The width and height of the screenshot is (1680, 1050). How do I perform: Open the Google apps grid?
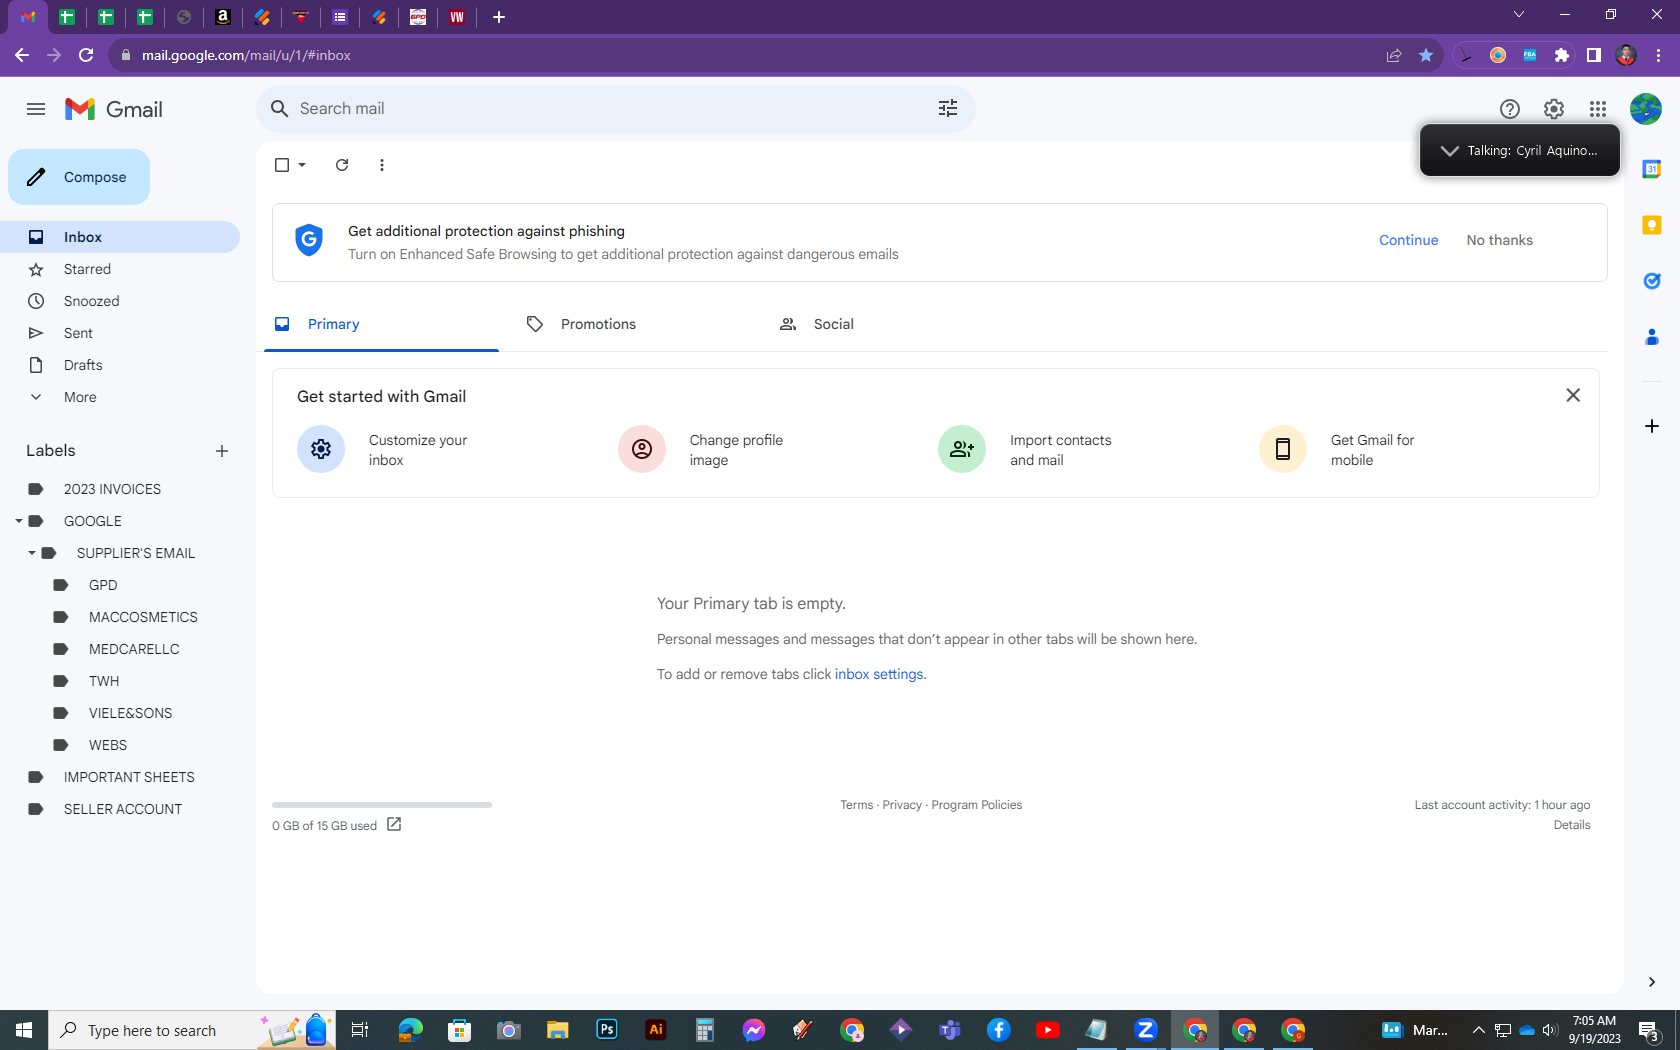pyautogui.click(x=1597, y=109)
